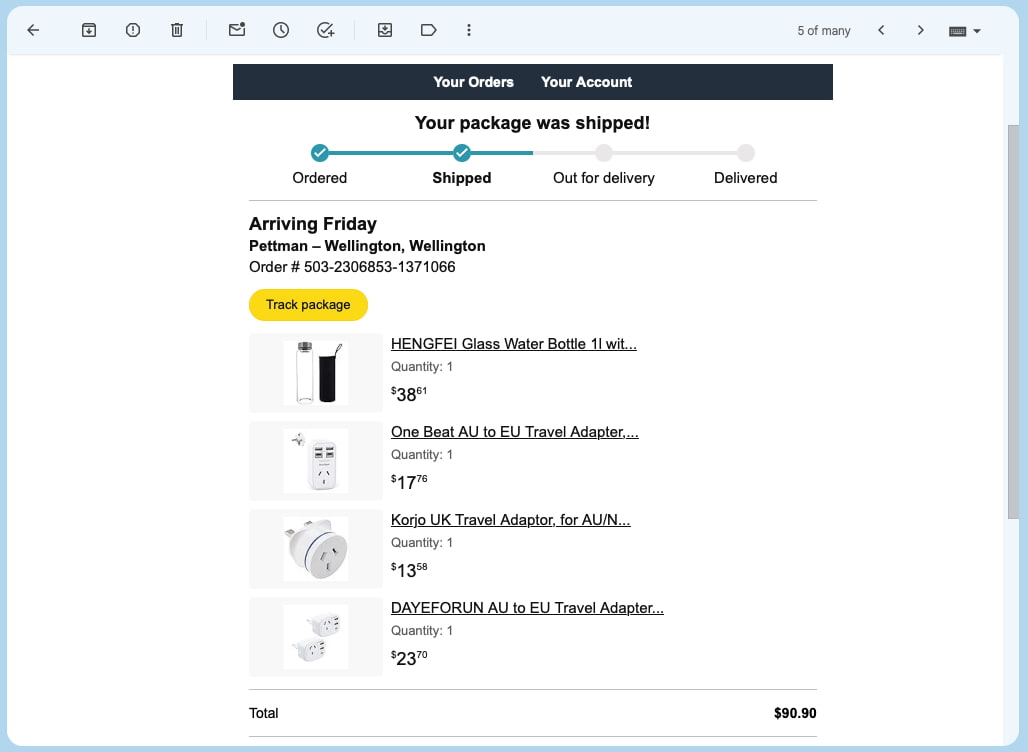Archive this email
The image size is (1028, 752).
pos(88,30)
